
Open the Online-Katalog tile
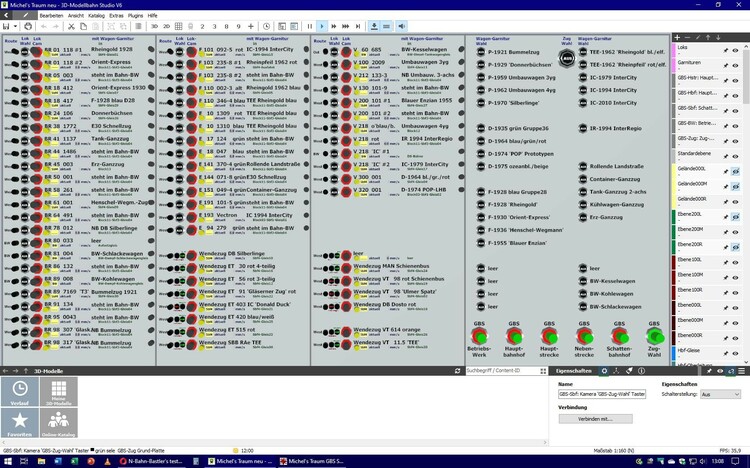pos(58,423)
